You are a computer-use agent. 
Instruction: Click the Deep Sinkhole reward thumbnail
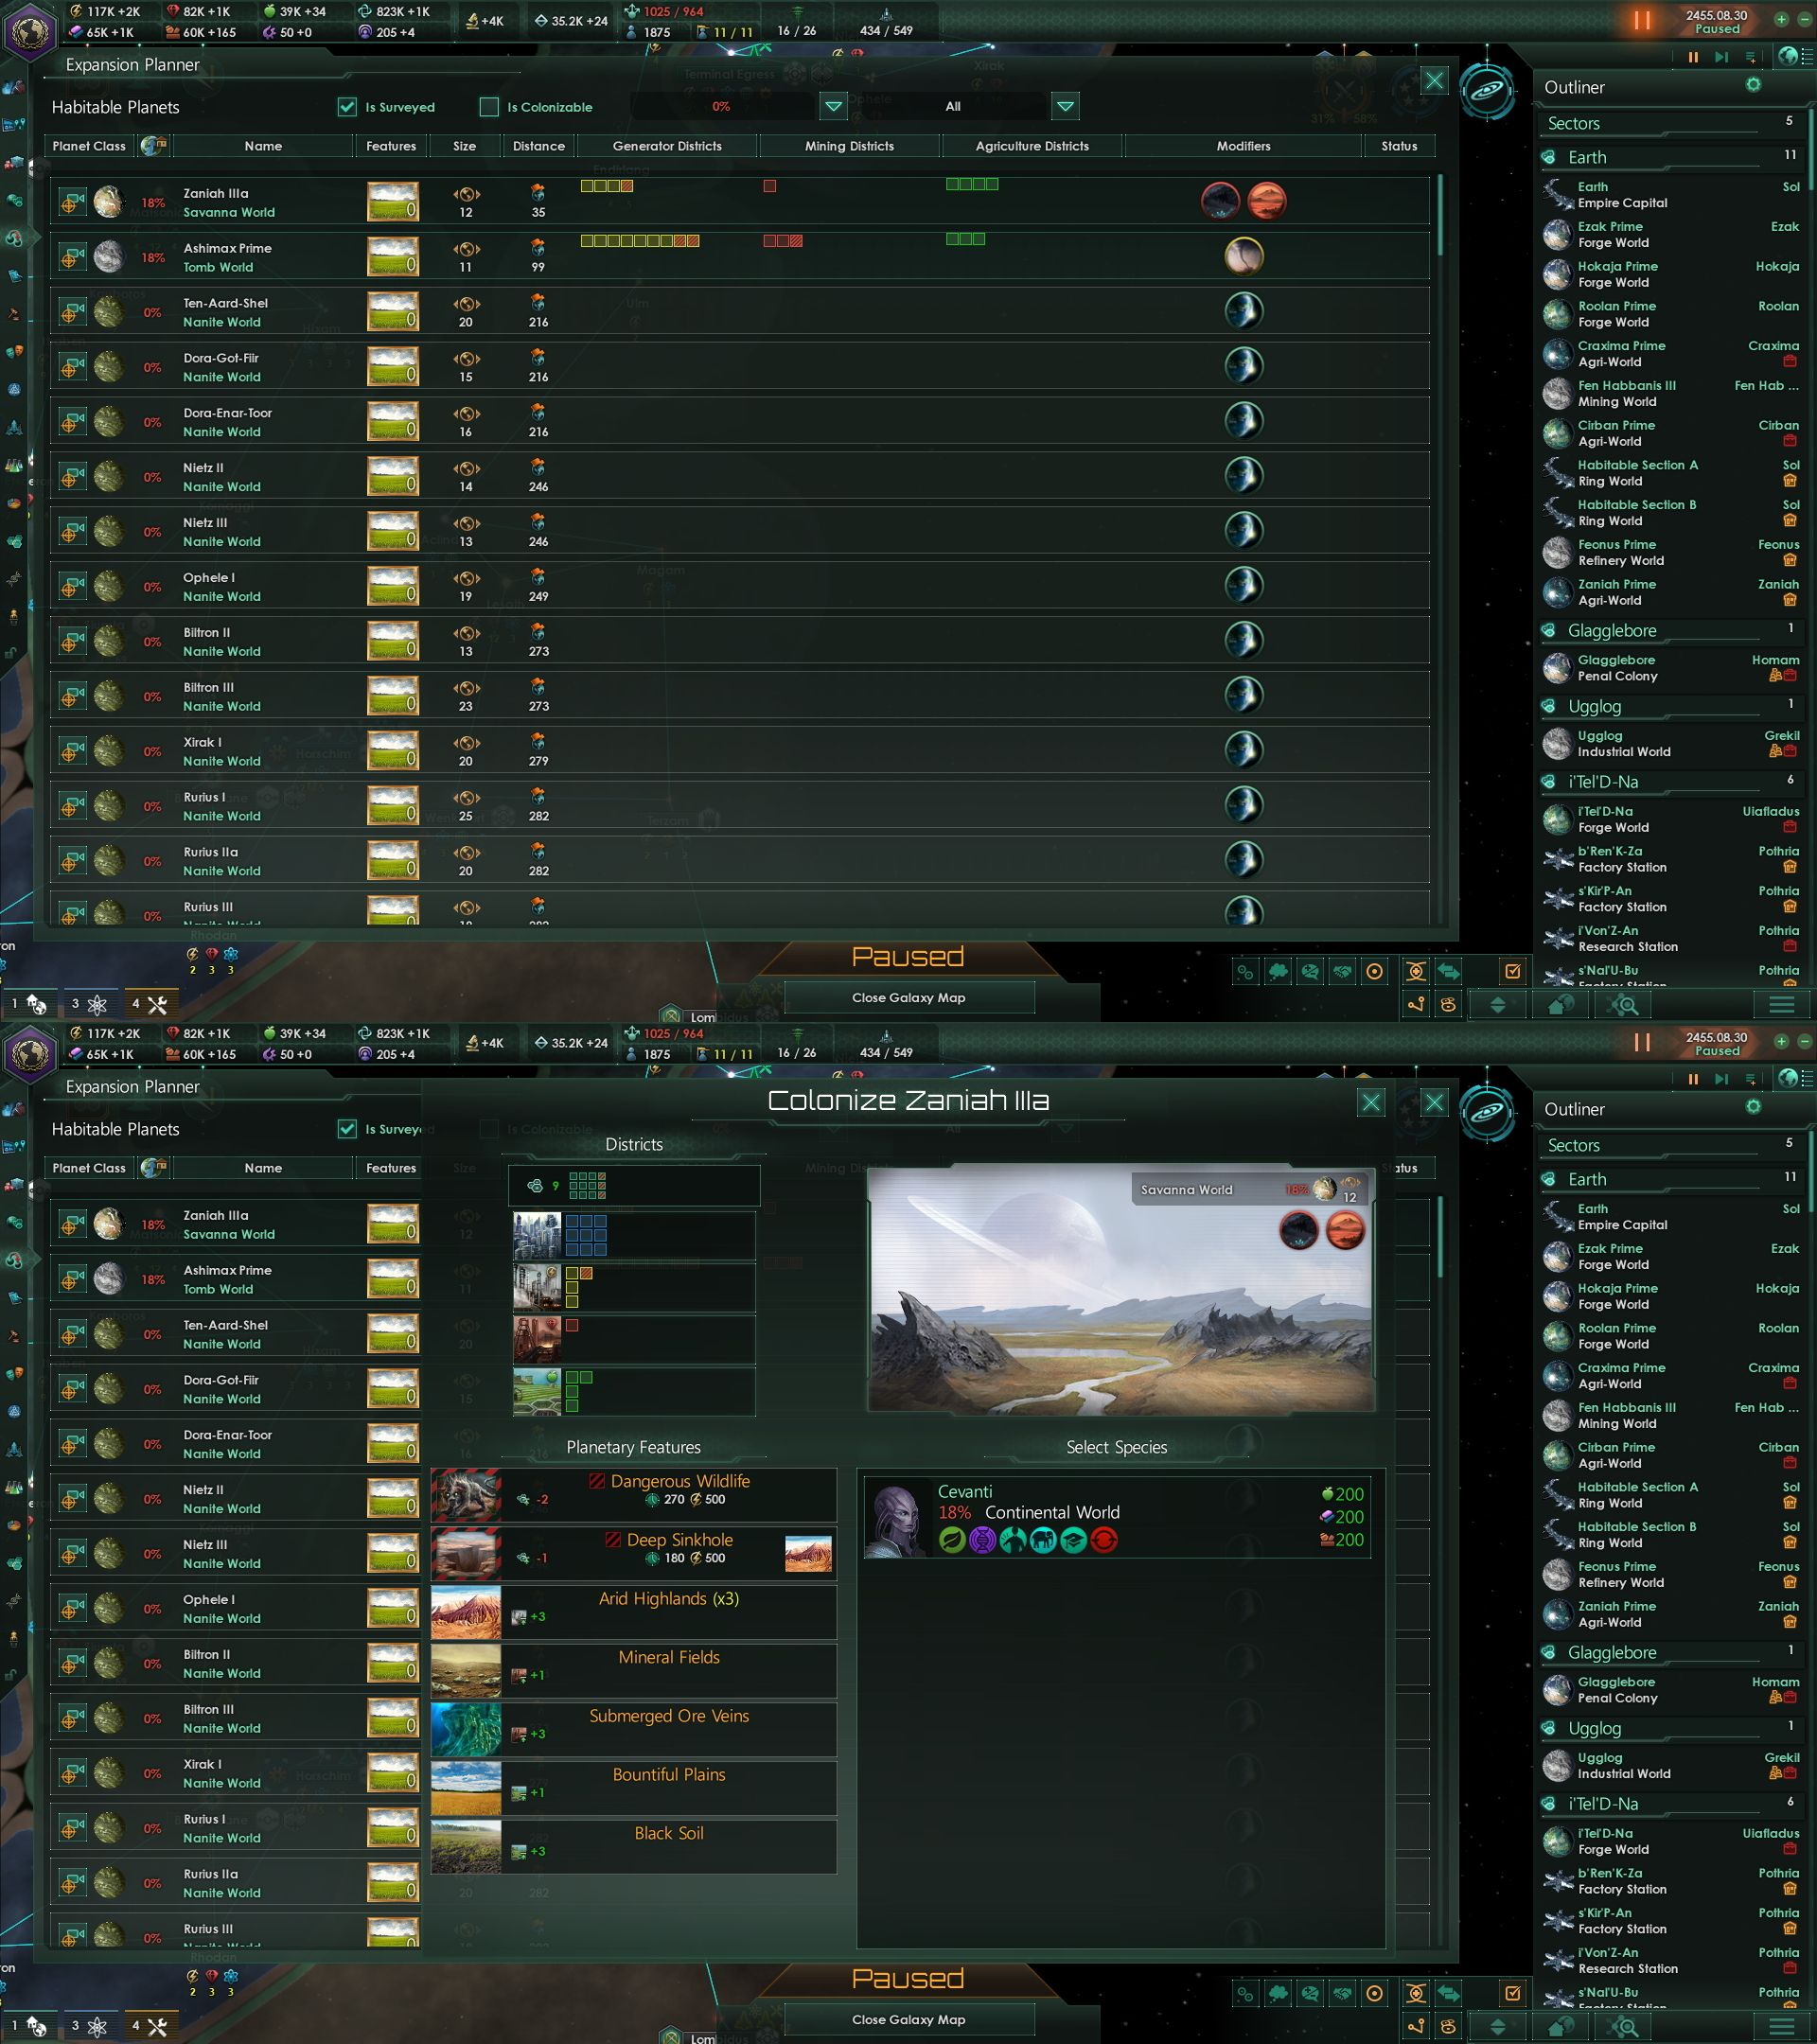[808, 1554]
